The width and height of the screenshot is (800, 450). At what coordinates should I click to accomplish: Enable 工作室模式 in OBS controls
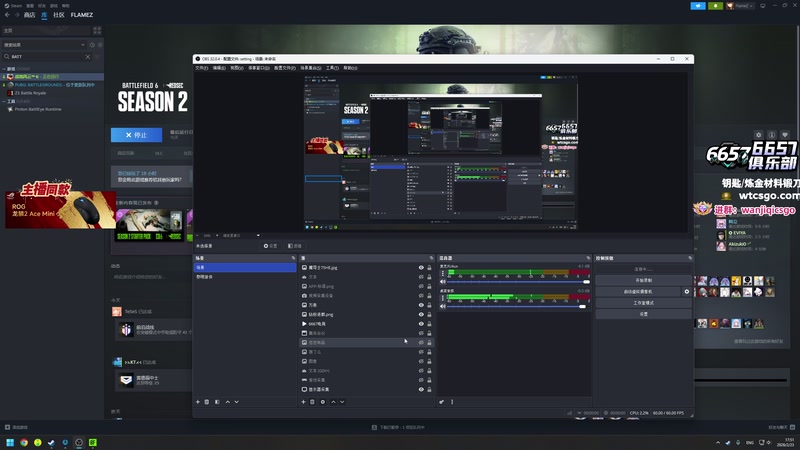coord(643,303)
